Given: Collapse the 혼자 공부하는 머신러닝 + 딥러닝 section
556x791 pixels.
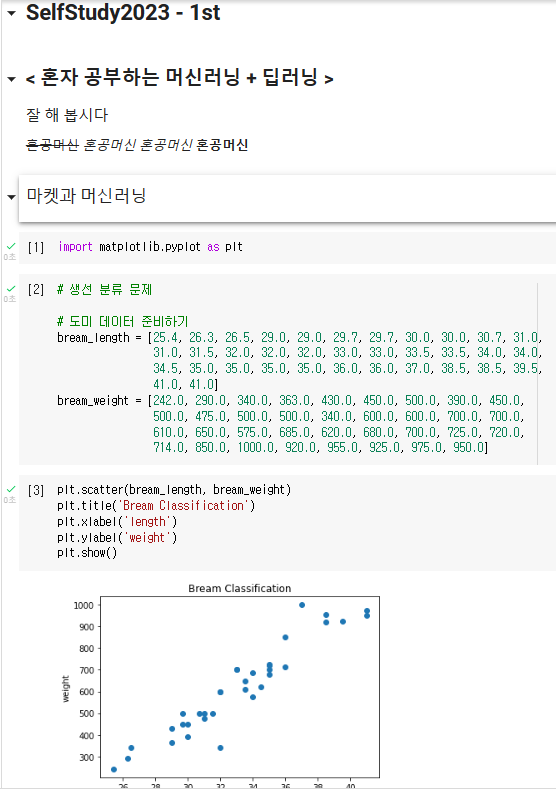Looking at the screenshot, I should click(11, 79).
